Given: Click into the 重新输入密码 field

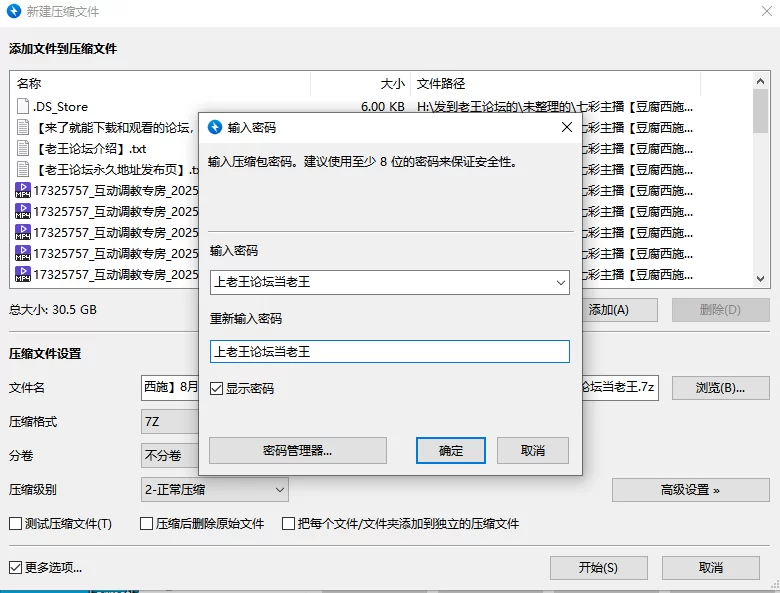Looking at the screenshot, I should tap(390, 352).
